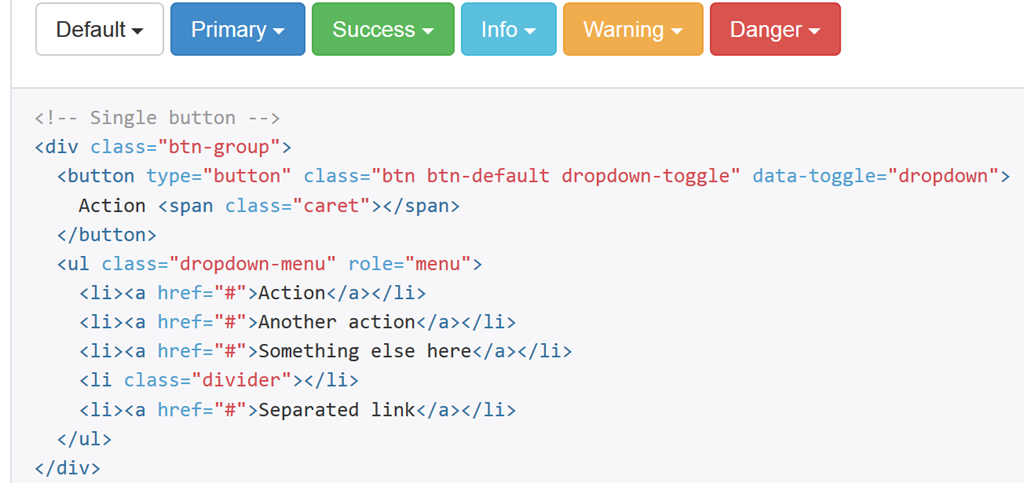Click the closing </div> tag
Screen dimensions: 1024x483
coord(67,468)
